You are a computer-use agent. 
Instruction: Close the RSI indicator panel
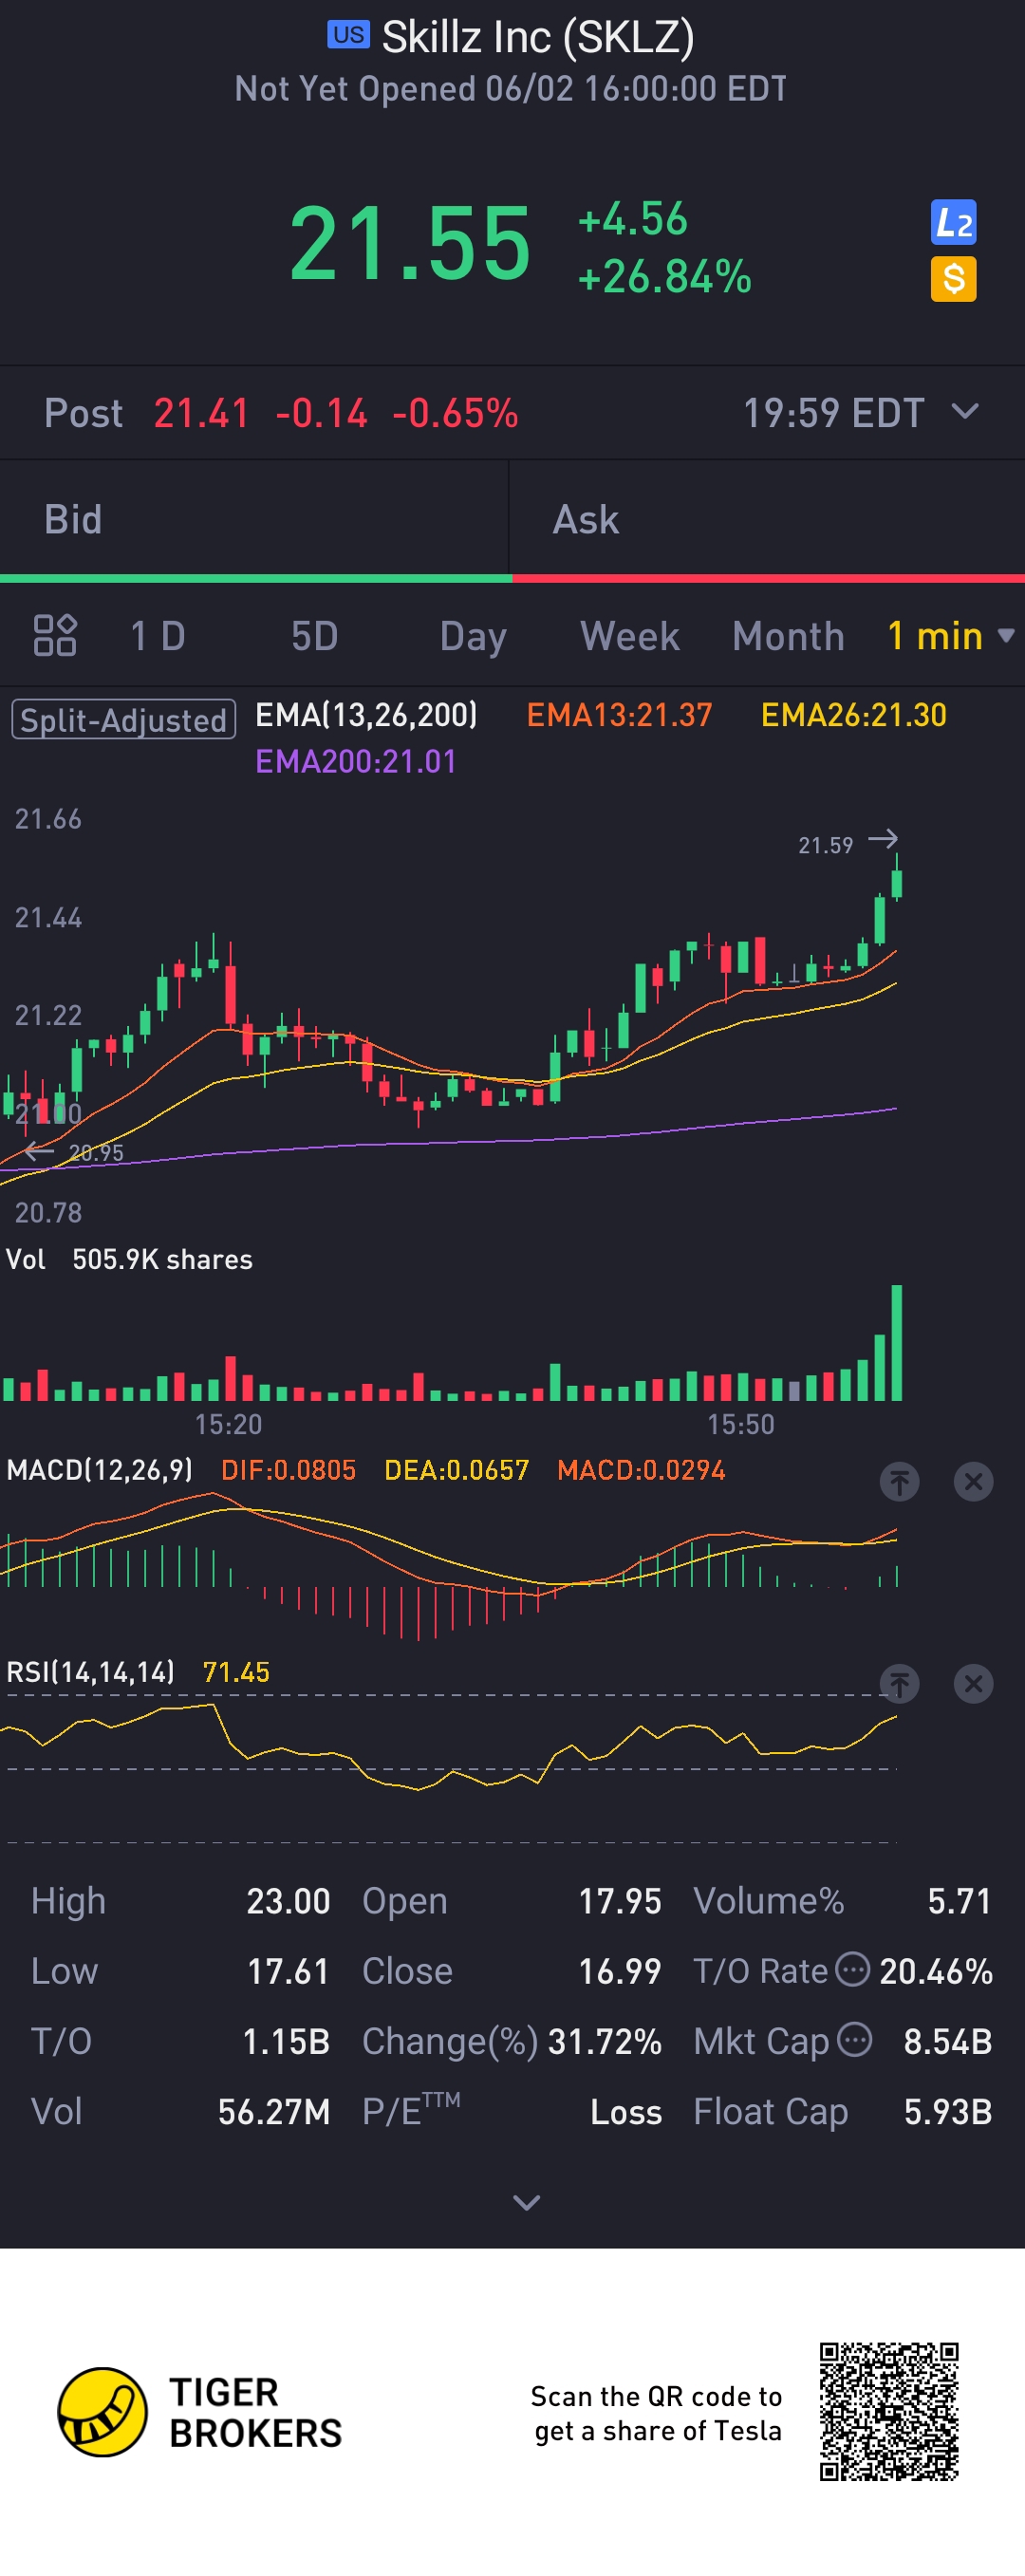(973, 1684)
